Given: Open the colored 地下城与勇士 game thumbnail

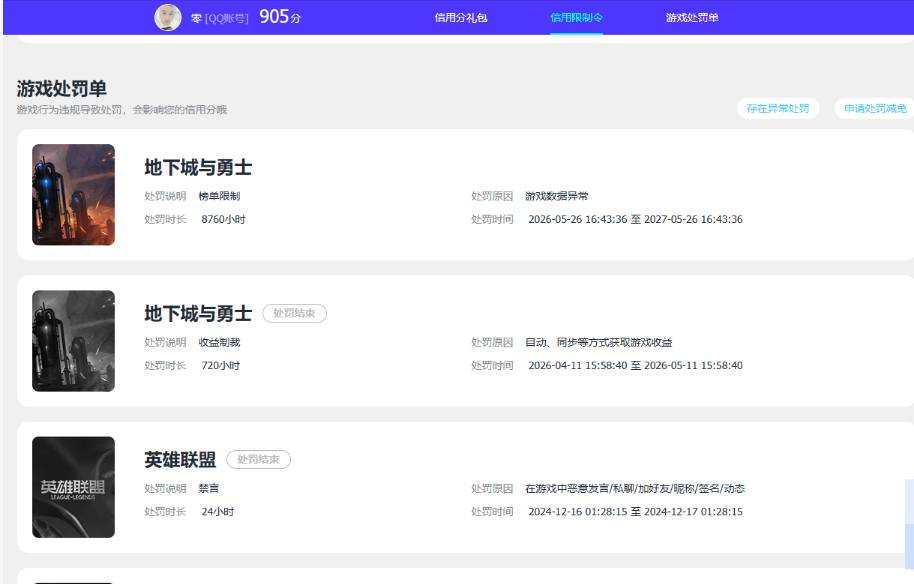Looking at the screenshot, I should 73,195.
